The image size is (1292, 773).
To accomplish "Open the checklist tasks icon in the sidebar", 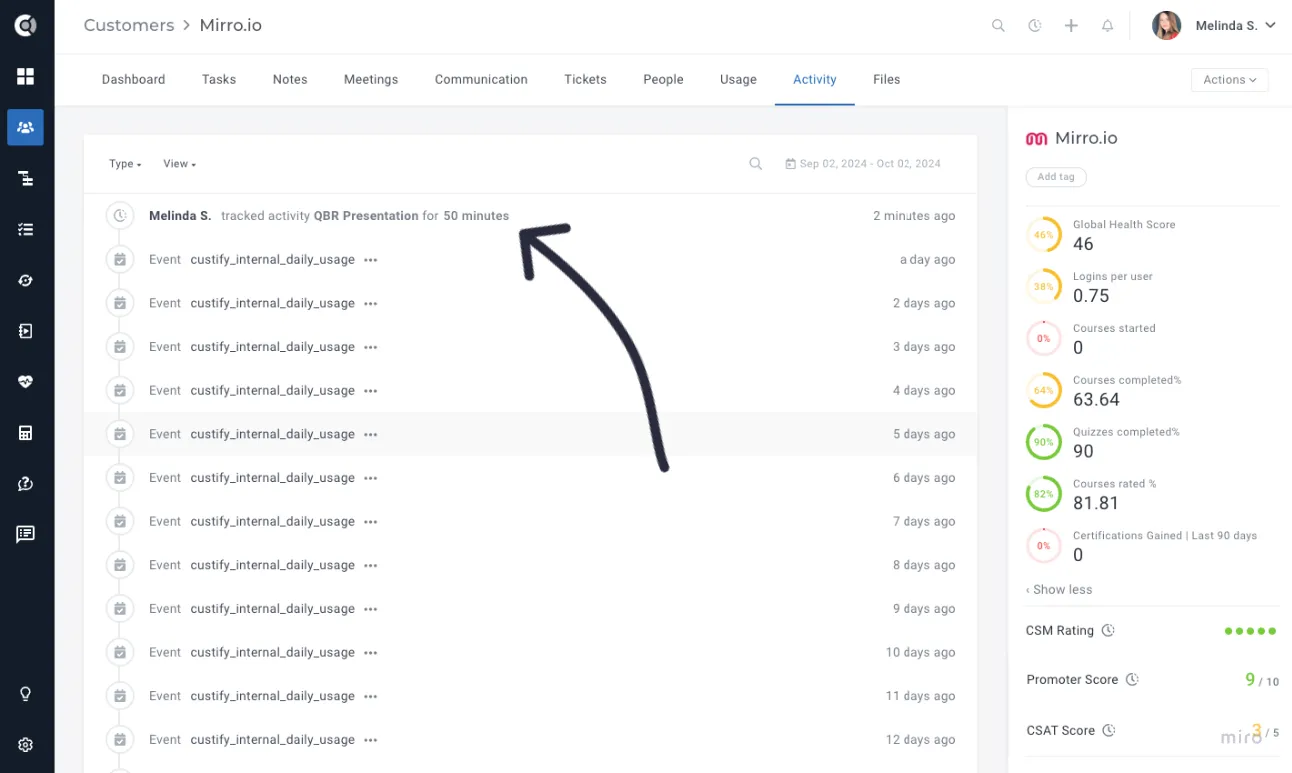I will coord(25,229).
